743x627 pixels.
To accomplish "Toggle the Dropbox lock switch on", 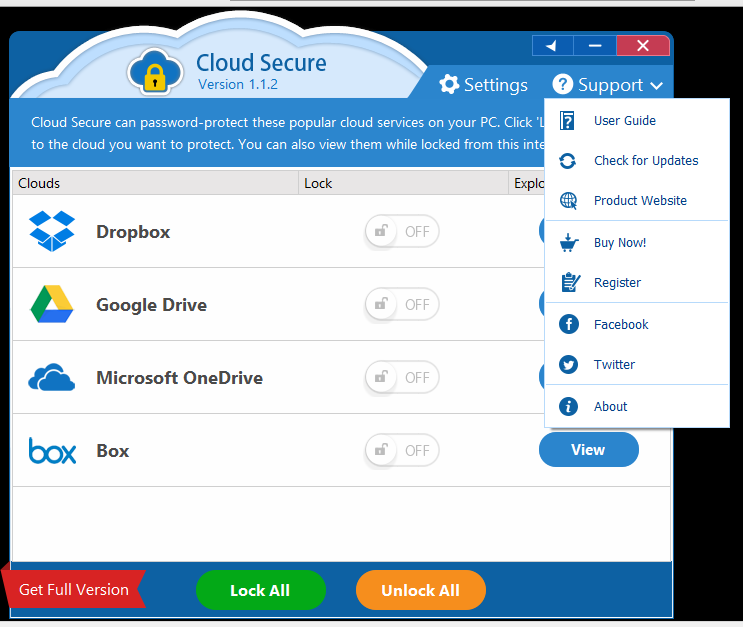I will point(402,231).
